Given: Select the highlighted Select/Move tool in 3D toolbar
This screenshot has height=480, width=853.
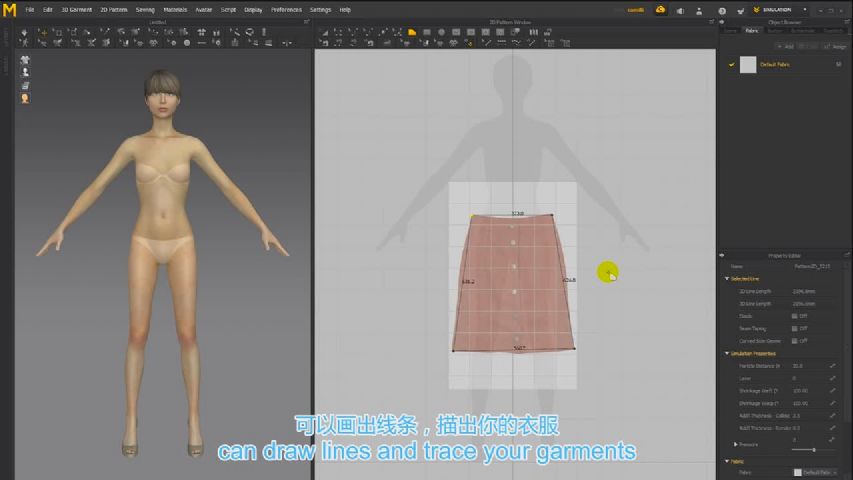Looking at the screenshot, I should [43, 33].
